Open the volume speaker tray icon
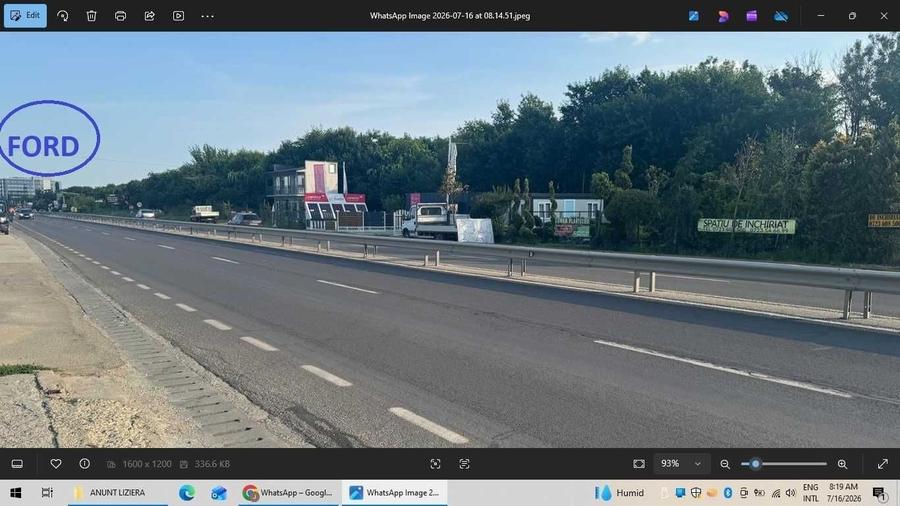 (x=790, y=493)
